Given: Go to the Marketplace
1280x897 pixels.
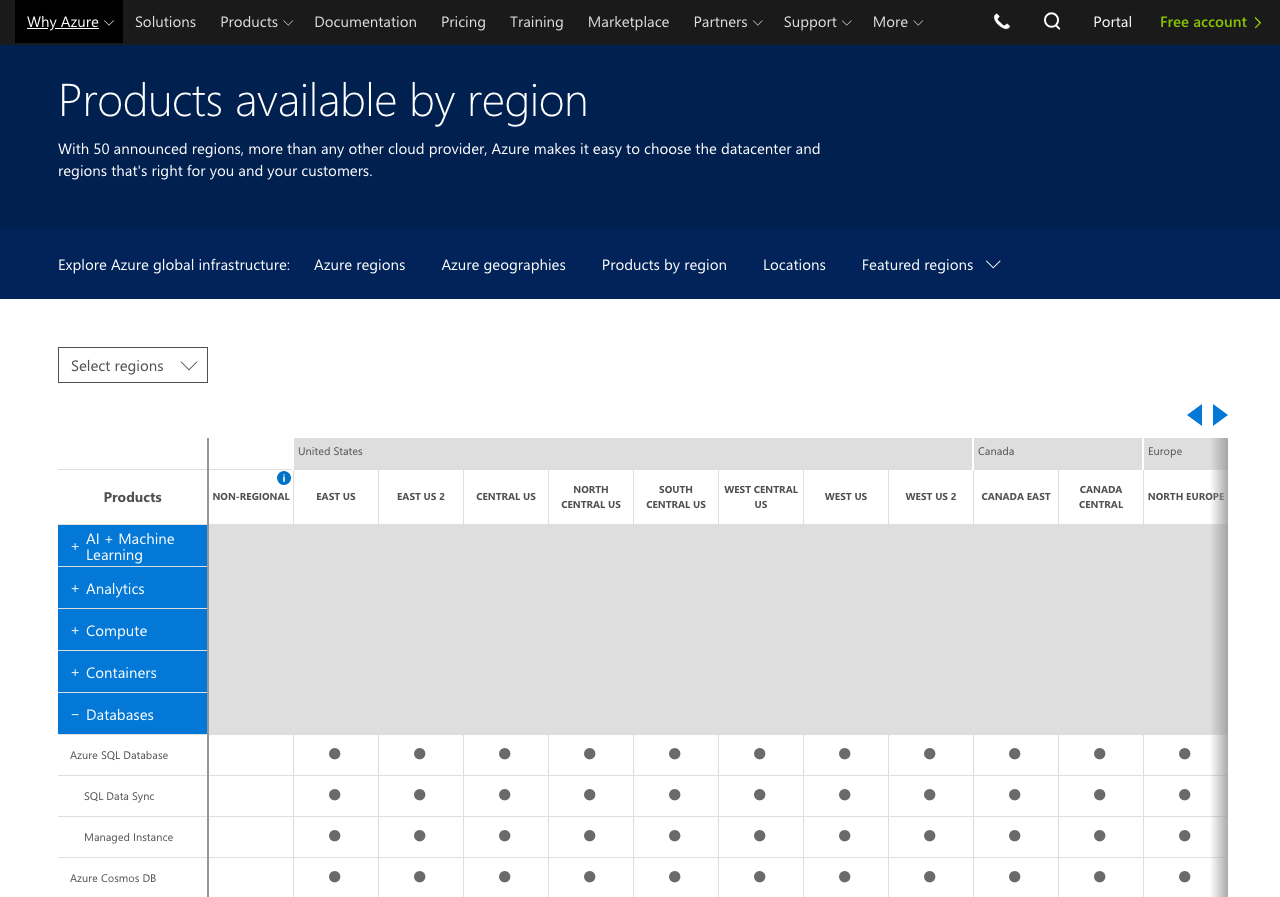Looking at the screenshot, I should tap(628, 22).
